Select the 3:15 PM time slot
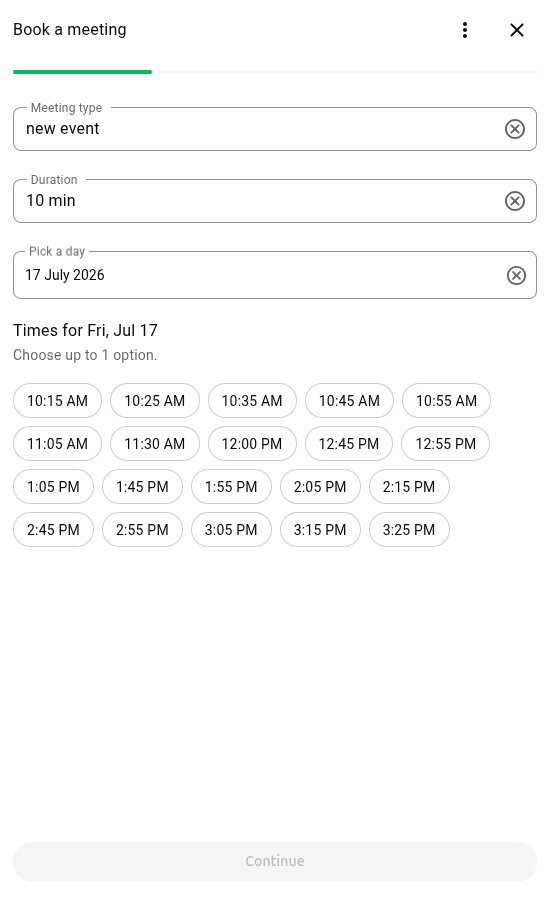 (320, 530)
